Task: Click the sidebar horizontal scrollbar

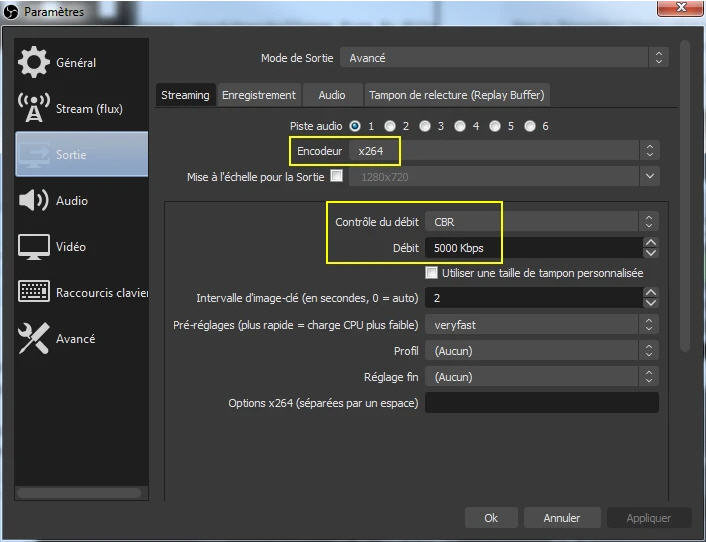Action: pos(79,493)
